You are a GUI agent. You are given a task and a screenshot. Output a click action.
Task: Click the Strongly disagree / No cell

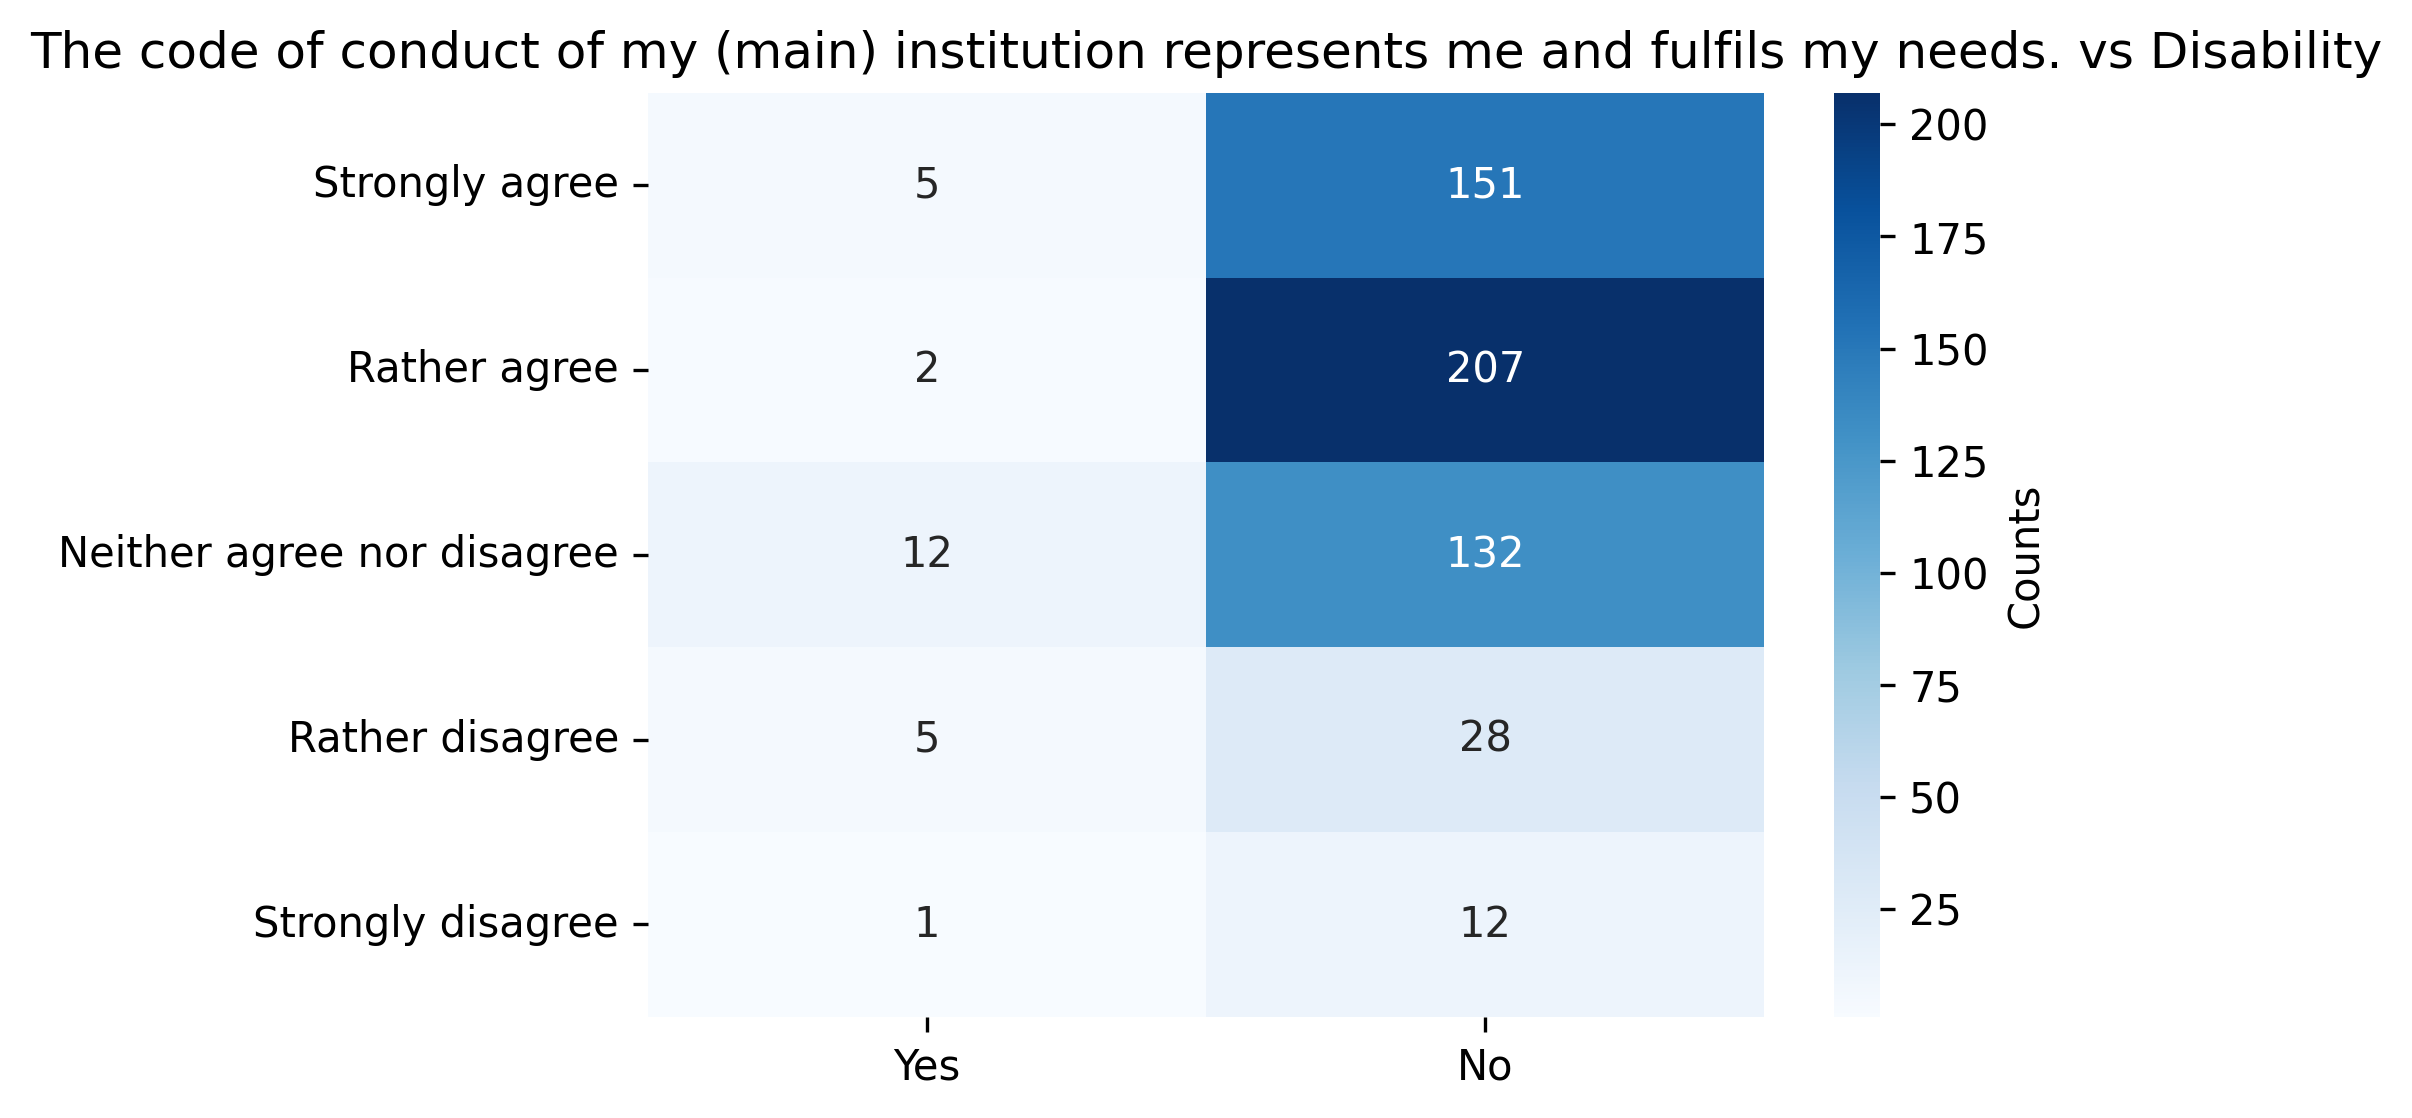(x=1484, y=923)
